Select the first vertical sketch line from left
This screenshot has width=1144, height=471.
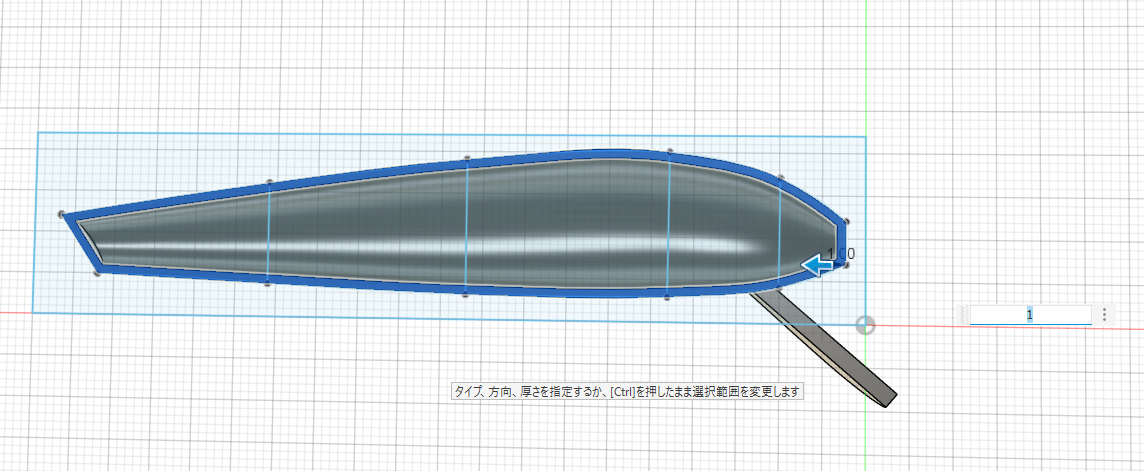pyautogui.click(x=268, y=232)
